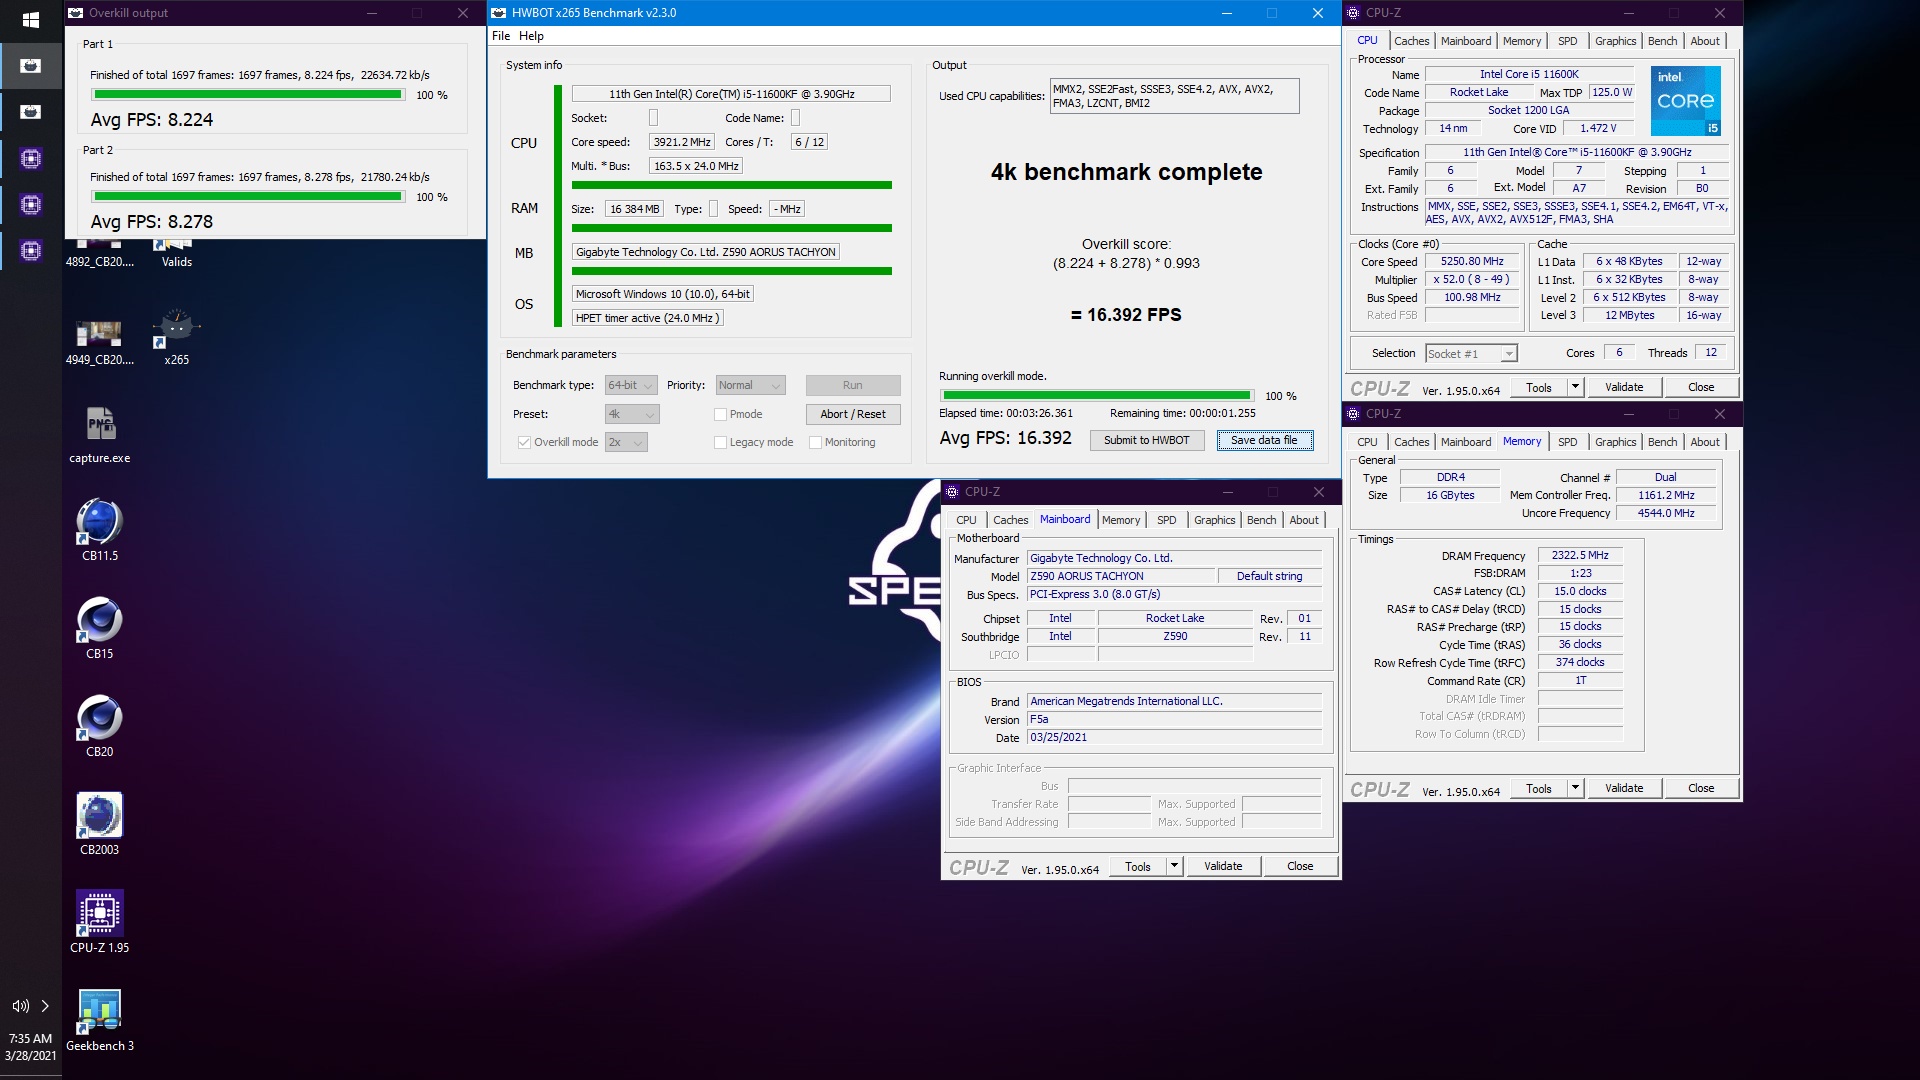Click the HWBOT x265 Benchmark title bar icon
This screenshot has width=1920, height=1080.
[499, 13]
